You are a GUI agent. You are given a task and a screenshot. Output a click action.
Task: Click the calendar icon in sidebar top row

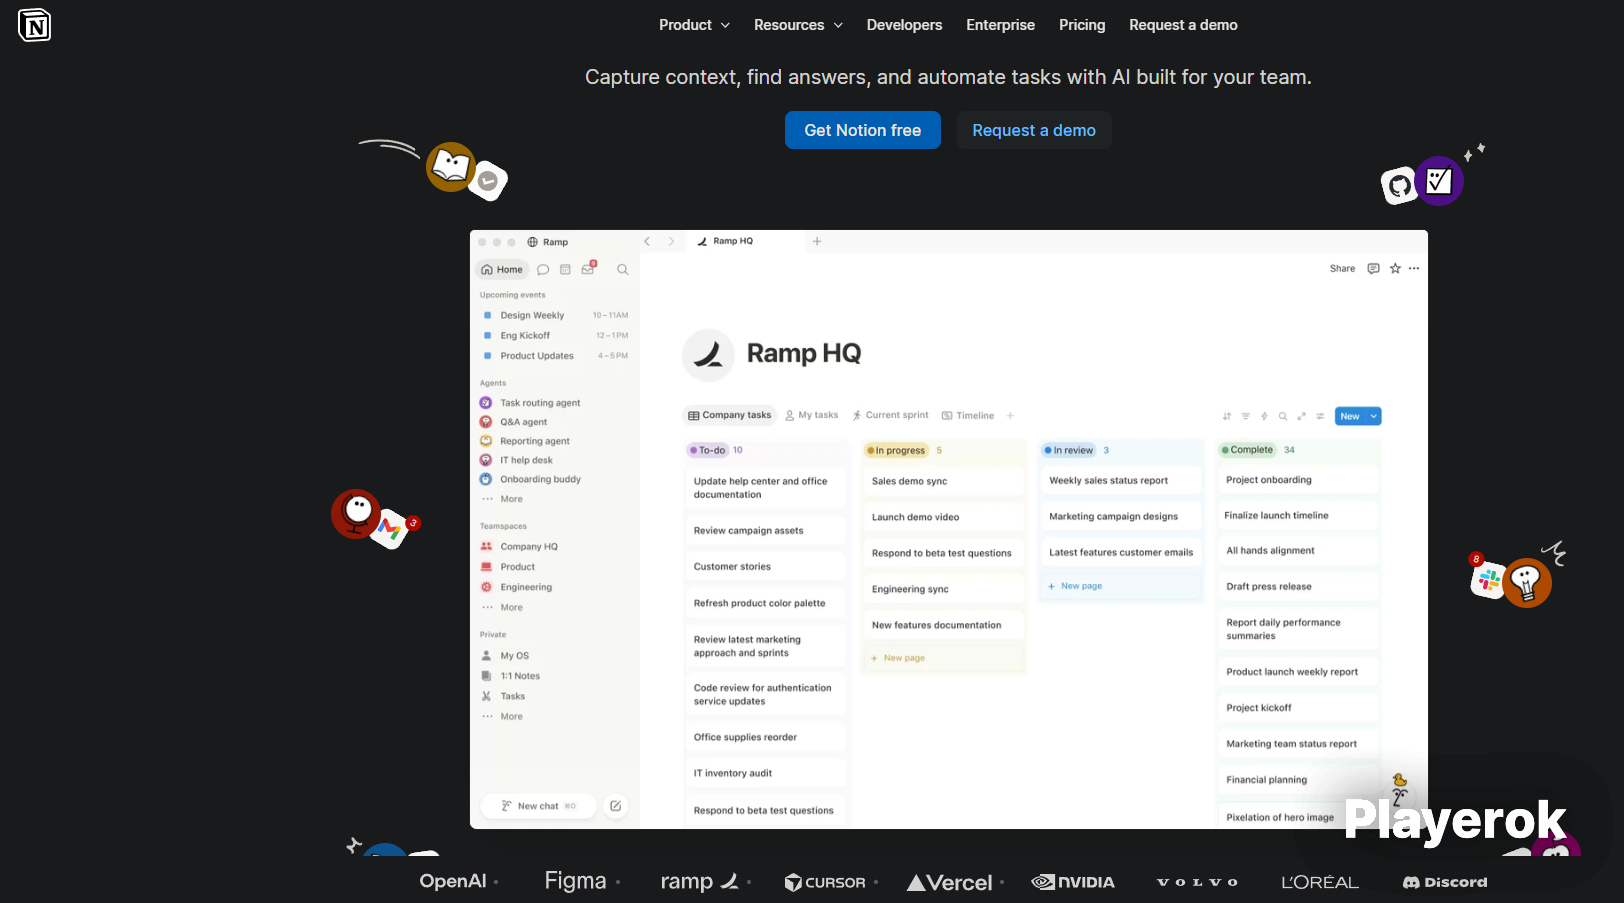click(565, 270)
